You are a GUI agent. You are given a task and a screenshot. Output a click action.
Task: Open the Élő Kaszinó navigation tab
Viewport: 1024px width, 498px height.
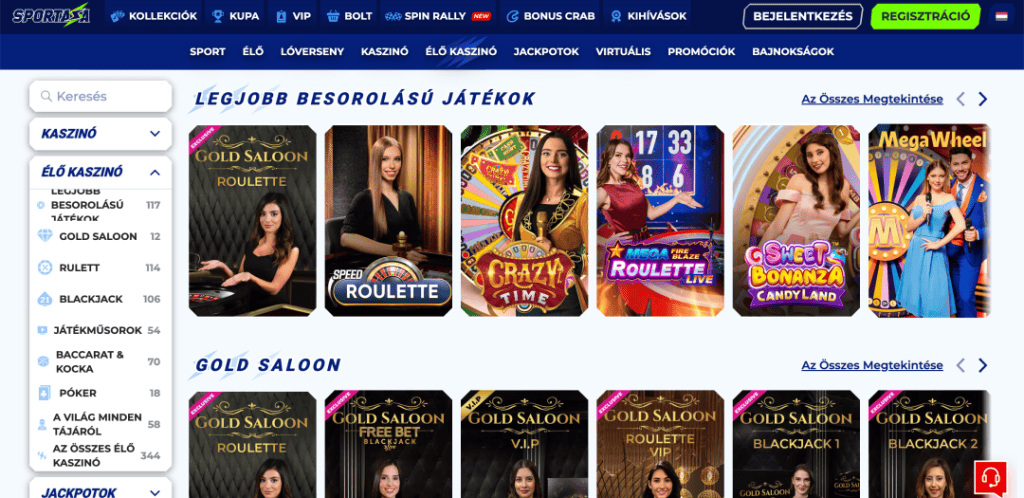point(461,52)
